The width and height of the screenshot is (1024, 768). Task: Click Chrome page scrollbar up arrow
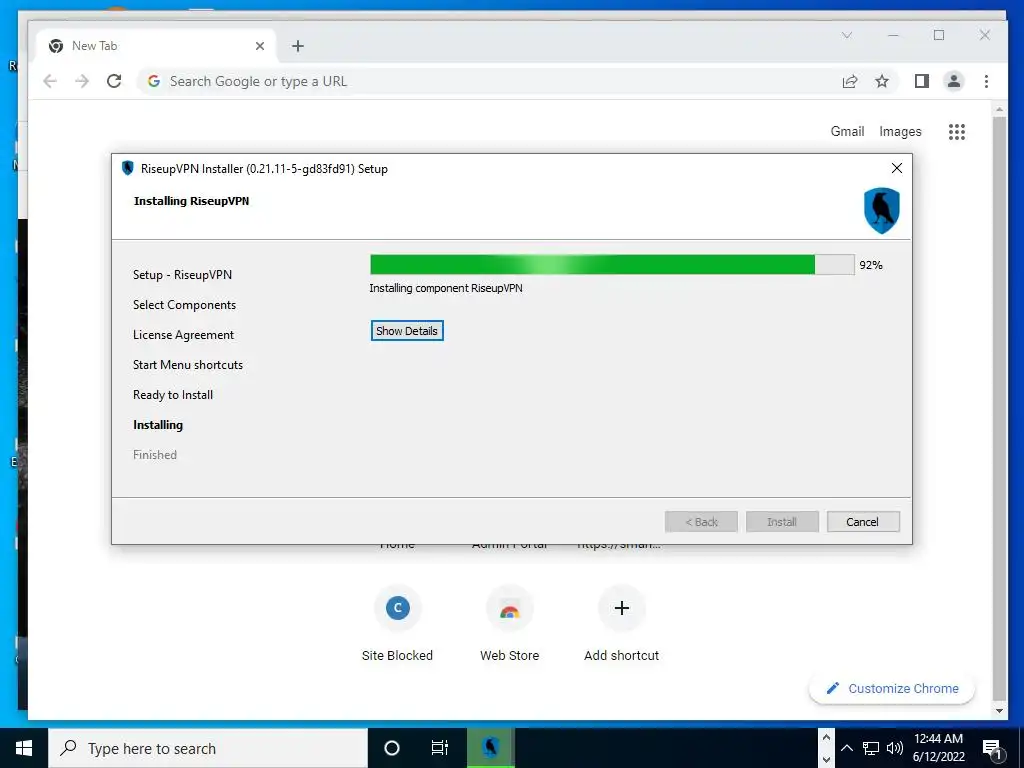click(x=999, y=110)
